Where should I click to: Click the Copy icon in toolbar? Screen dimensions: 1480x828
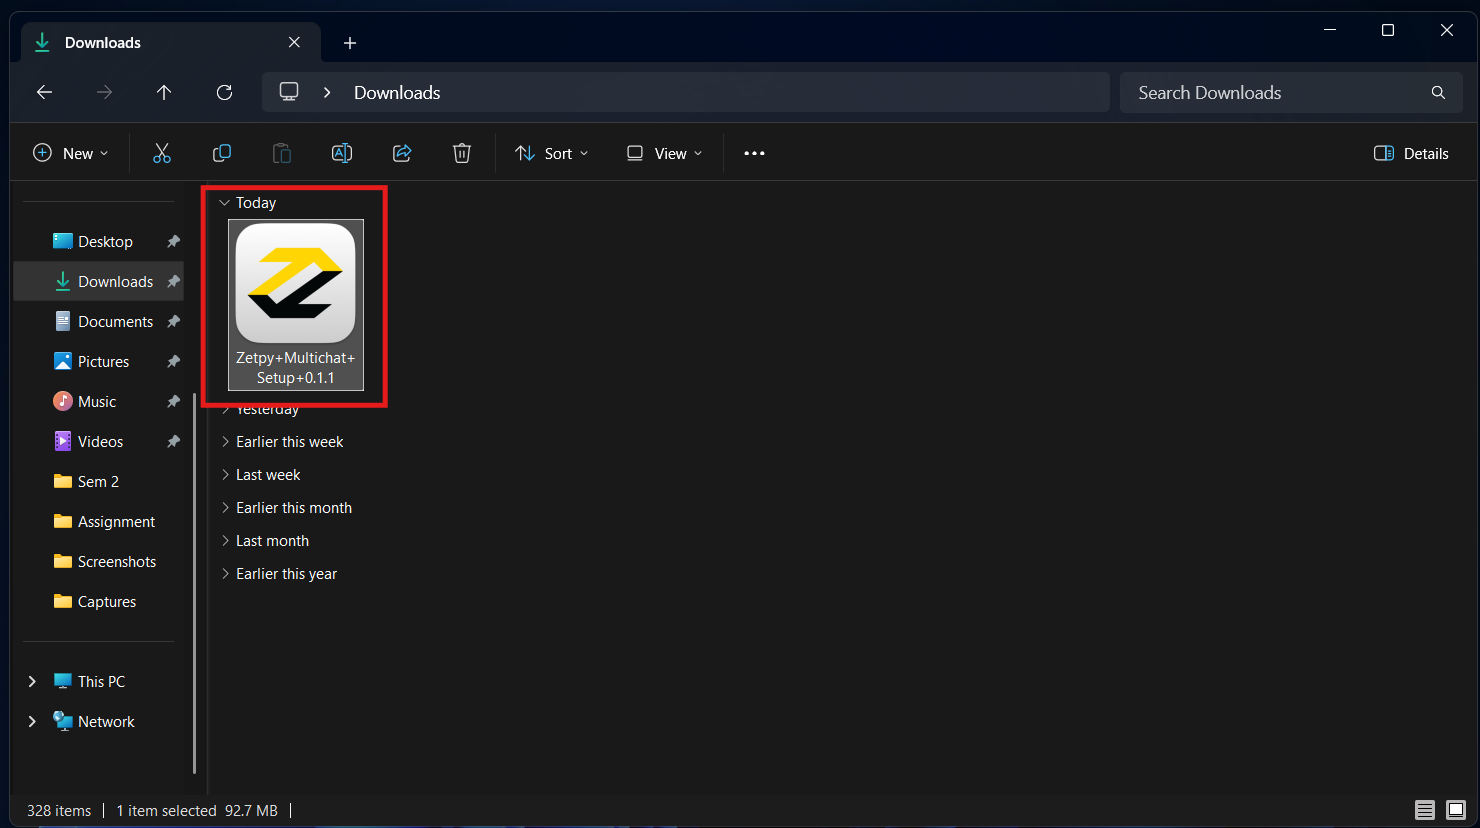pos(222,153)
